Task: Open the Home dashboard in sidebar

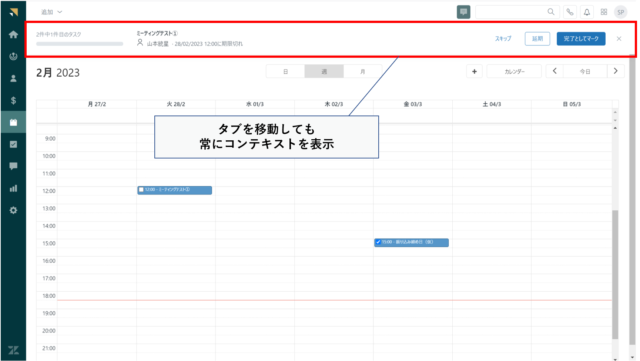Action: coord(13,35)
